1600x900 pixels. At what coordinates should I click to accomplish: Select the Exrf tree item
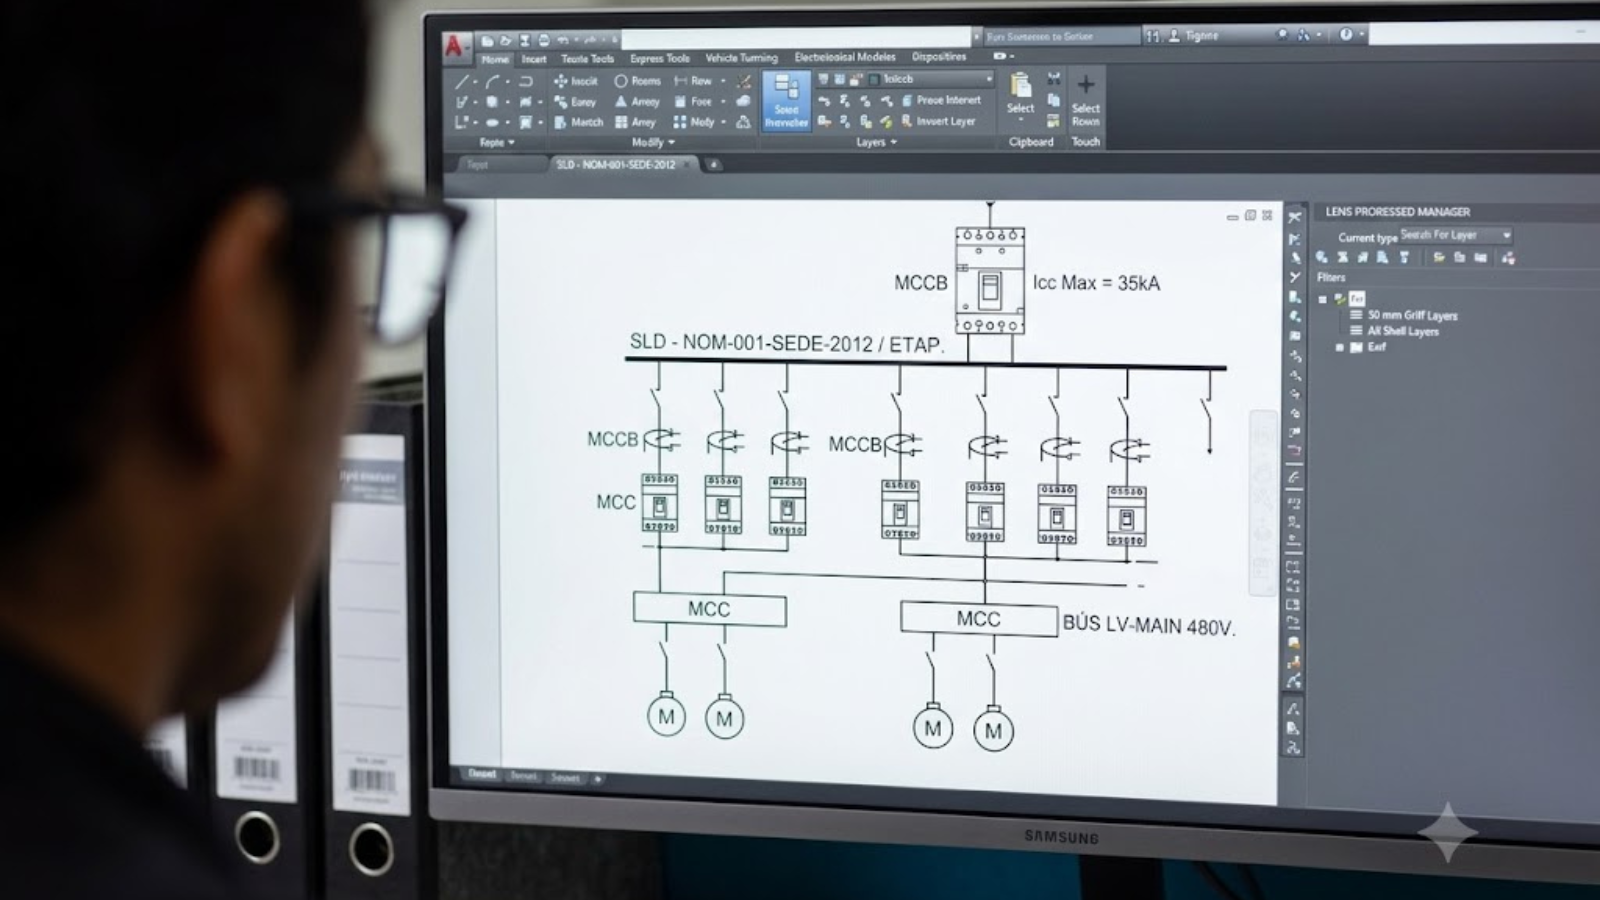tap(1376, 347)
